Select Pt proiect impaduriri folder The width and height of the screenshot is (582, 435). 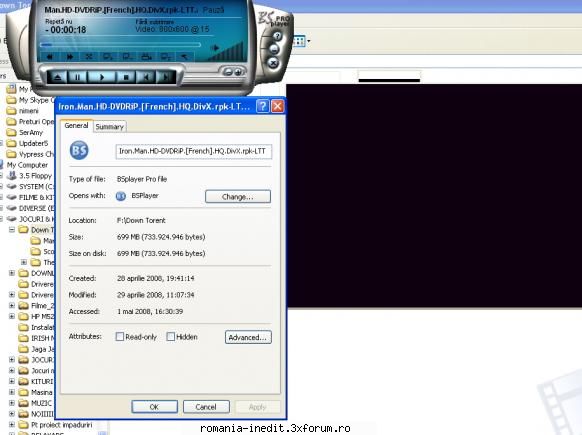56,425
